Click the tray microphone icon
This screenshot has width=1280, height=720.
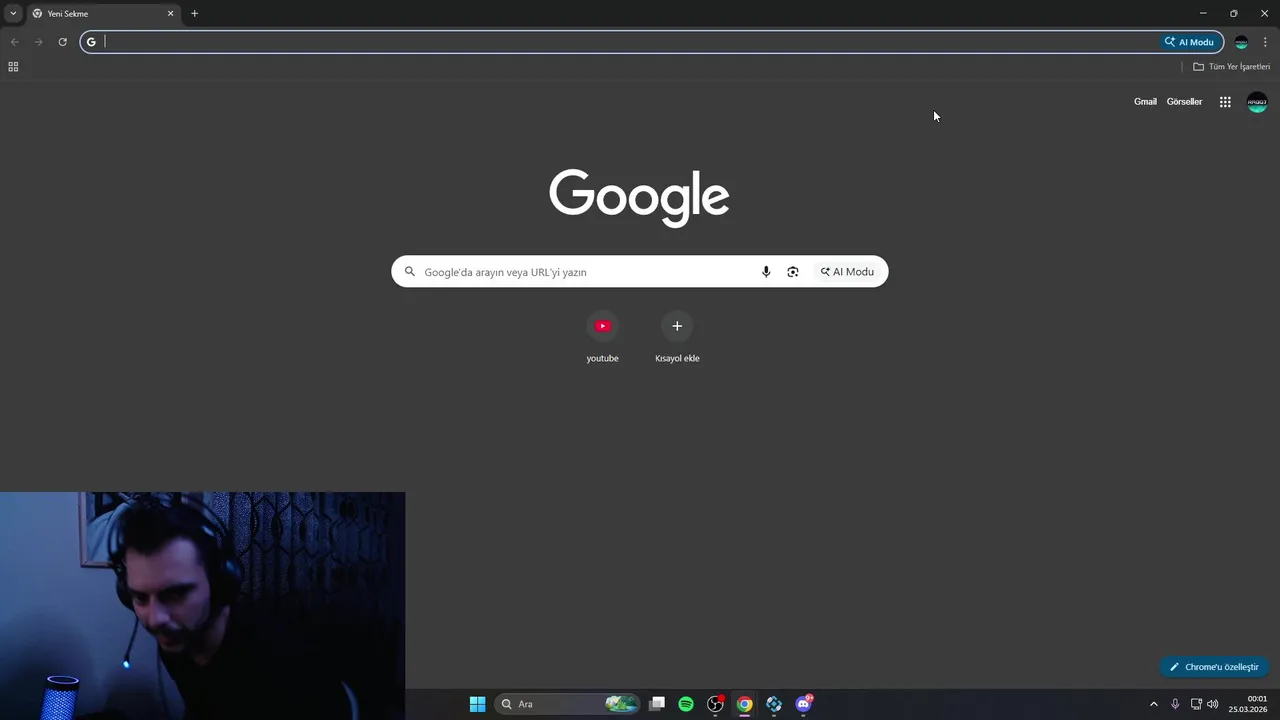click(x=1175, y=704)
